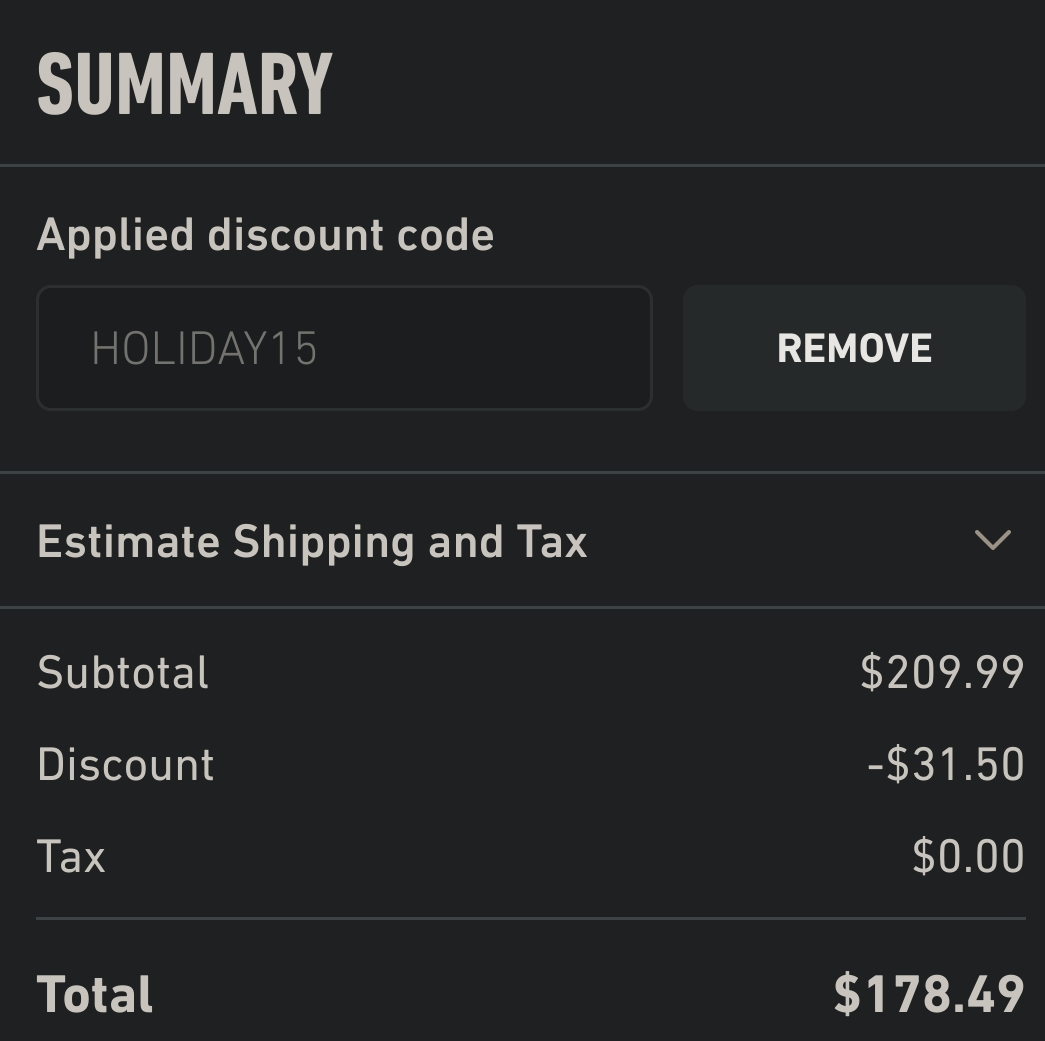The image size is (1045, 1041).
Task: Click the Applied discount code label
Action: point(265,236)
